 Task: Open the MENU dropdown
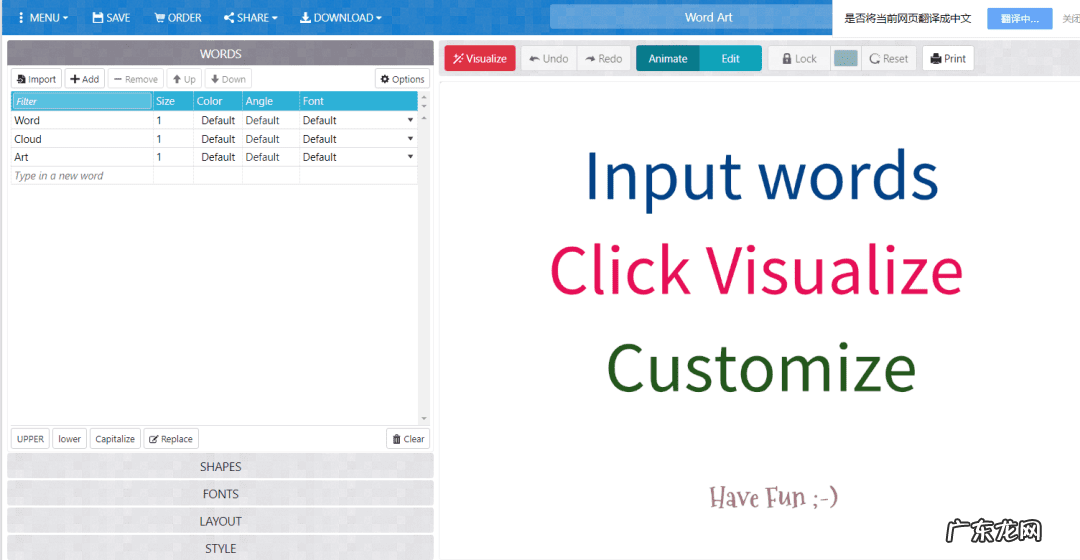[x=43, y=18]
